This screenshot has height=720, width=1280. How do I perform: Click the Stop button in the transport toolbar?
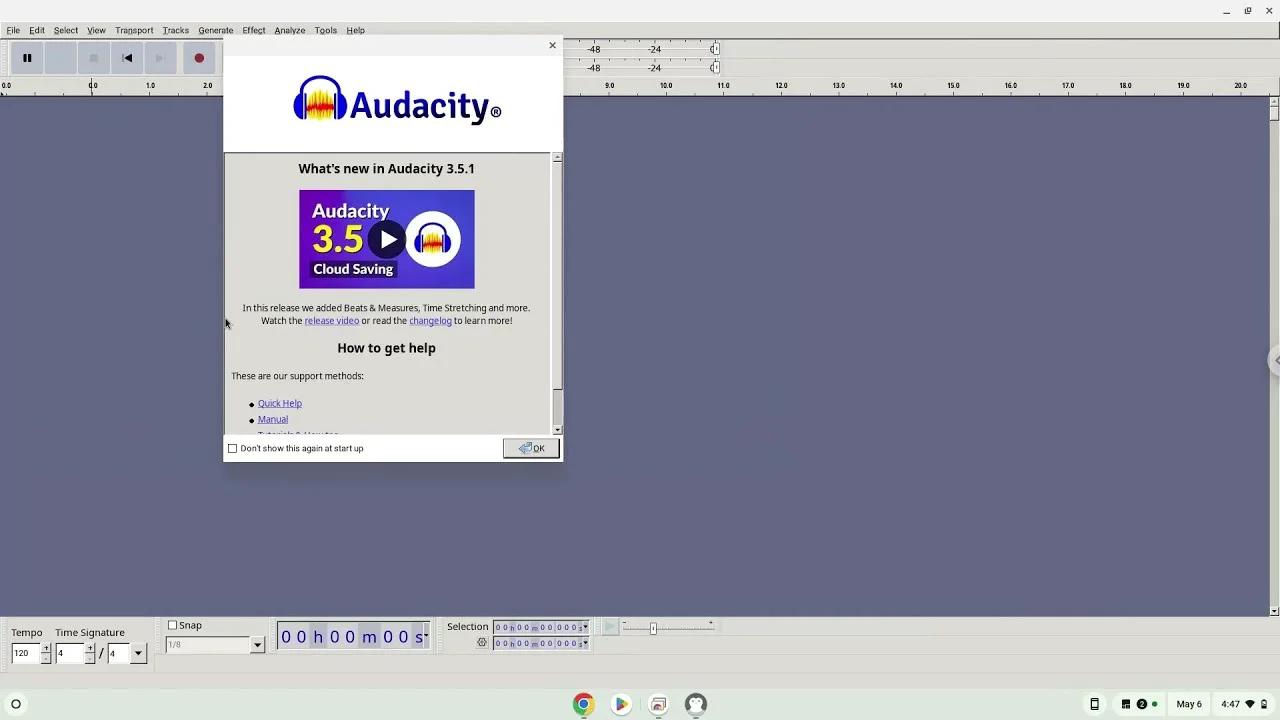pos(93,58)
